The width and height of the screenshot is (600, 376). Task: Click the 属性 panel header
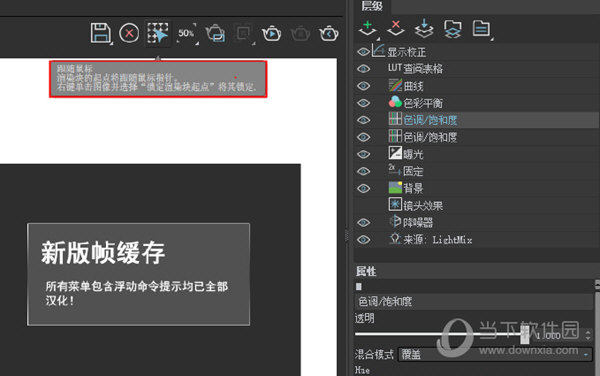(x=366, y=271)
